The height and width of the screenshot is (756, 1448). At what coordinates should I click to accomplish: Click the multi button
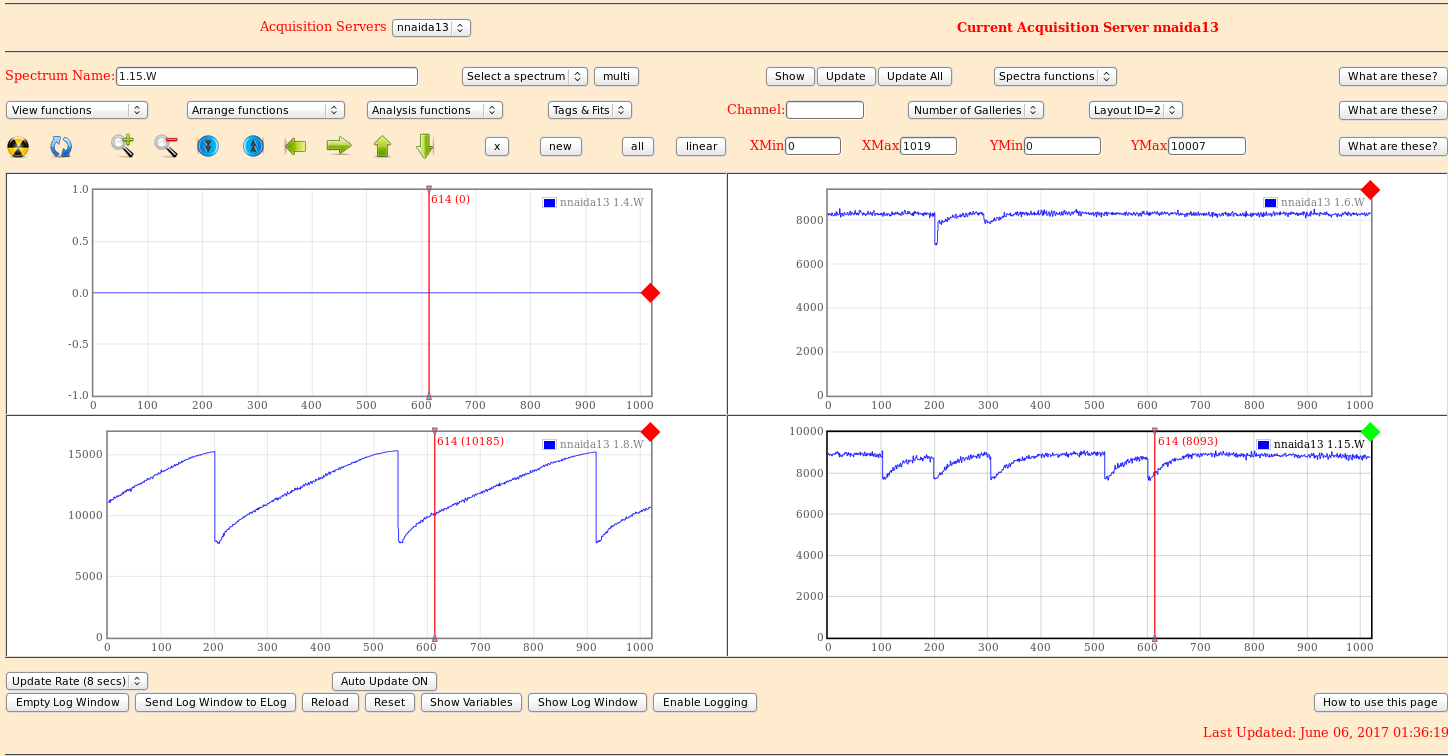(616, 76)
